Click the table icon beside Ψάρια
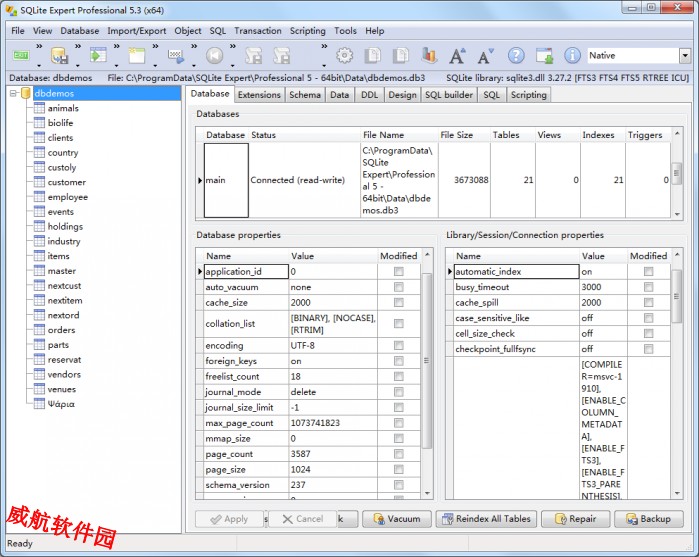 (39, 404)
